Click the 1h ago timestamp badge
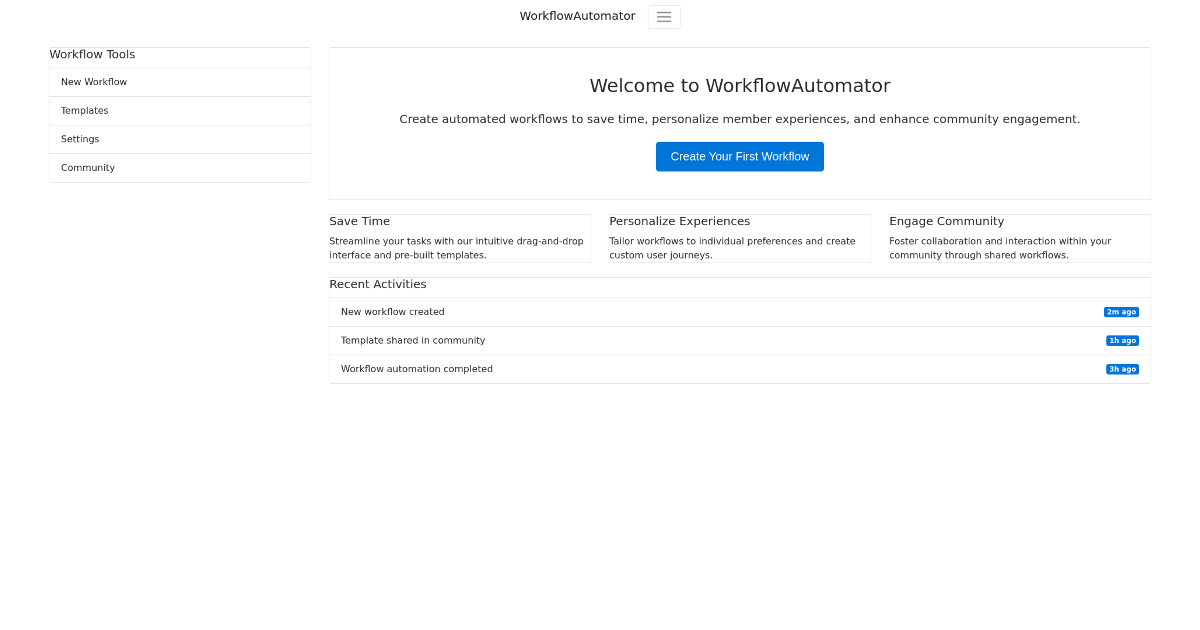1200x630 pixels. point(1121,340)
